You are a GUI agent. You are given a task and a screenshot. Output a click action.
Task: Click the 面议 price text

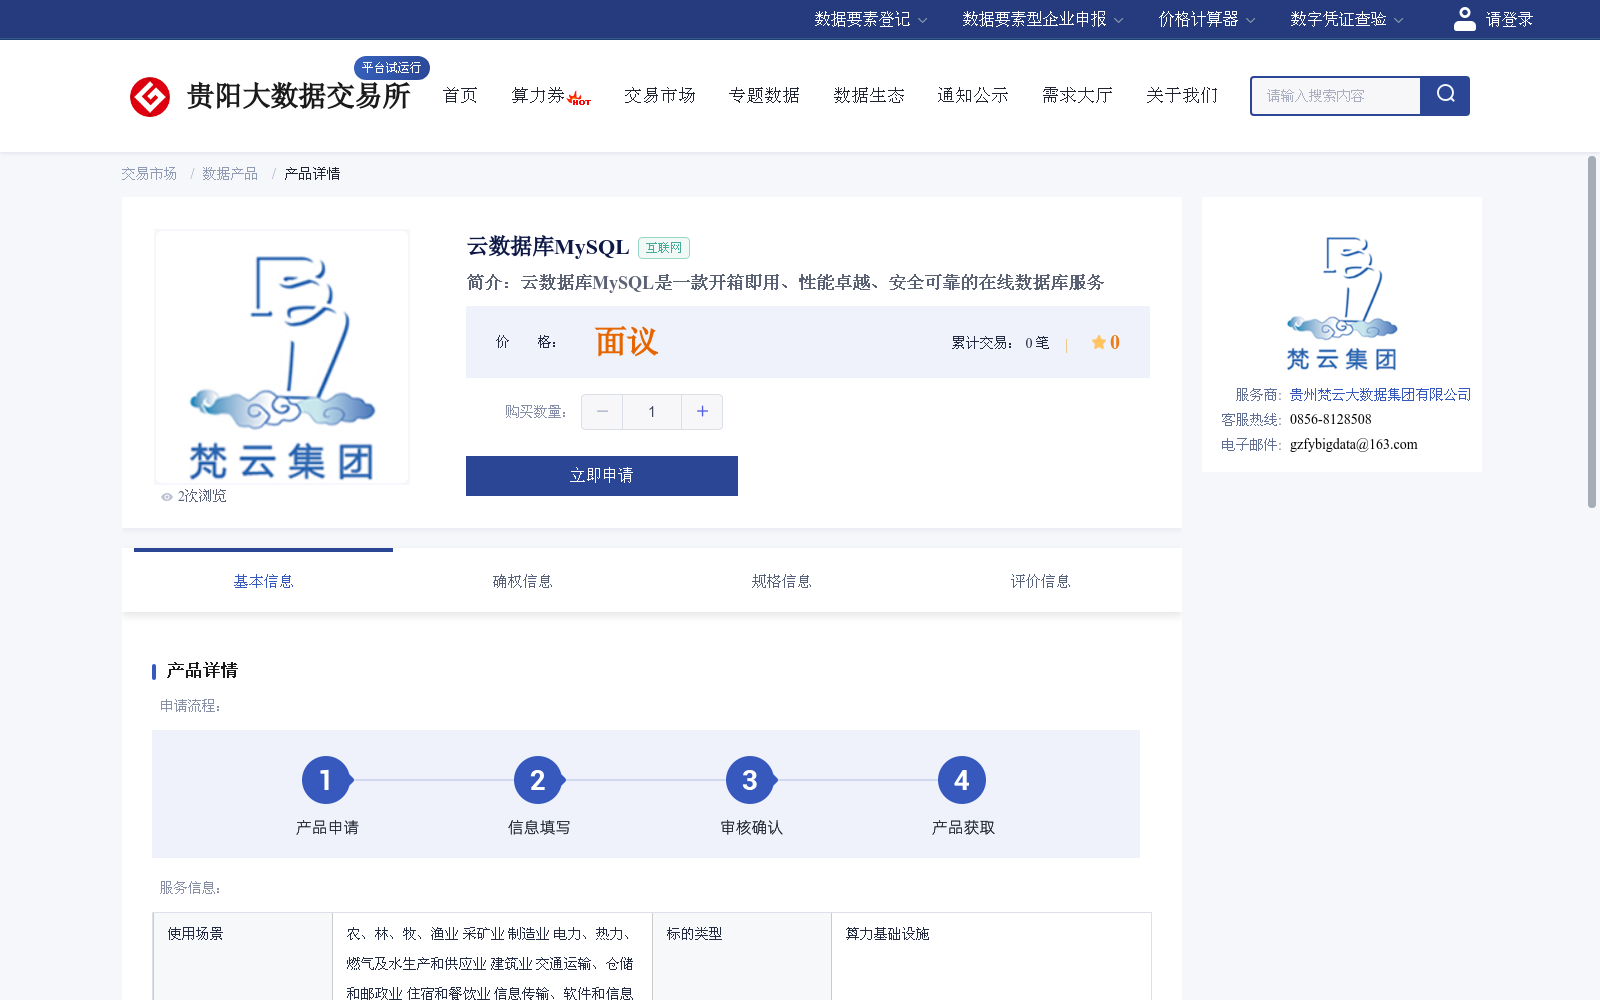tap(626, 342)
